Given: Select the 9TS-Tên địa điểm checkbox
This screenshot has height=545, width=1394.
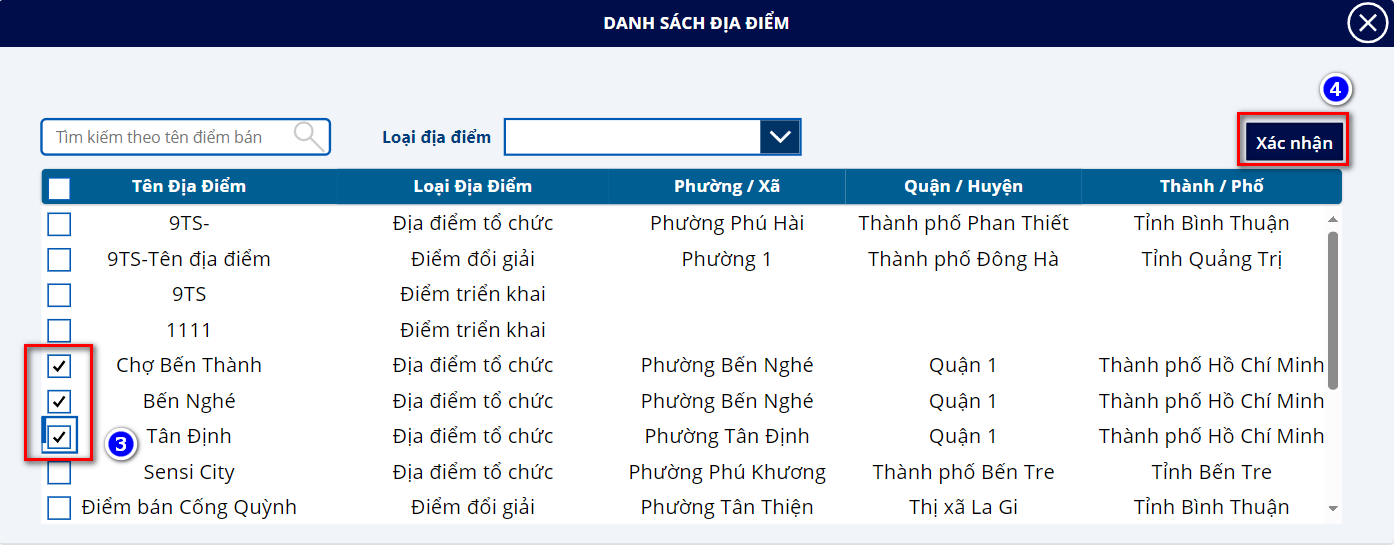Looking at the screenshot, I should (x=60, y=260).
